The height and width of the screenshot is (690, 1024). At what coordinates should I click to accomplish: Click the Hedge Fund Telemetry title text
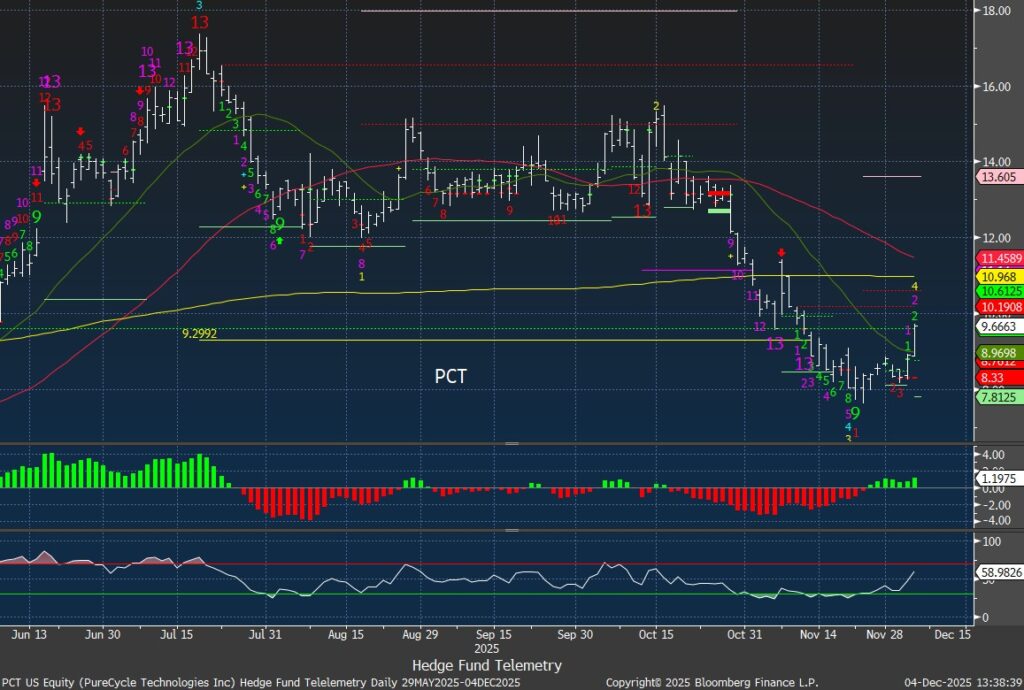point(486,665)
